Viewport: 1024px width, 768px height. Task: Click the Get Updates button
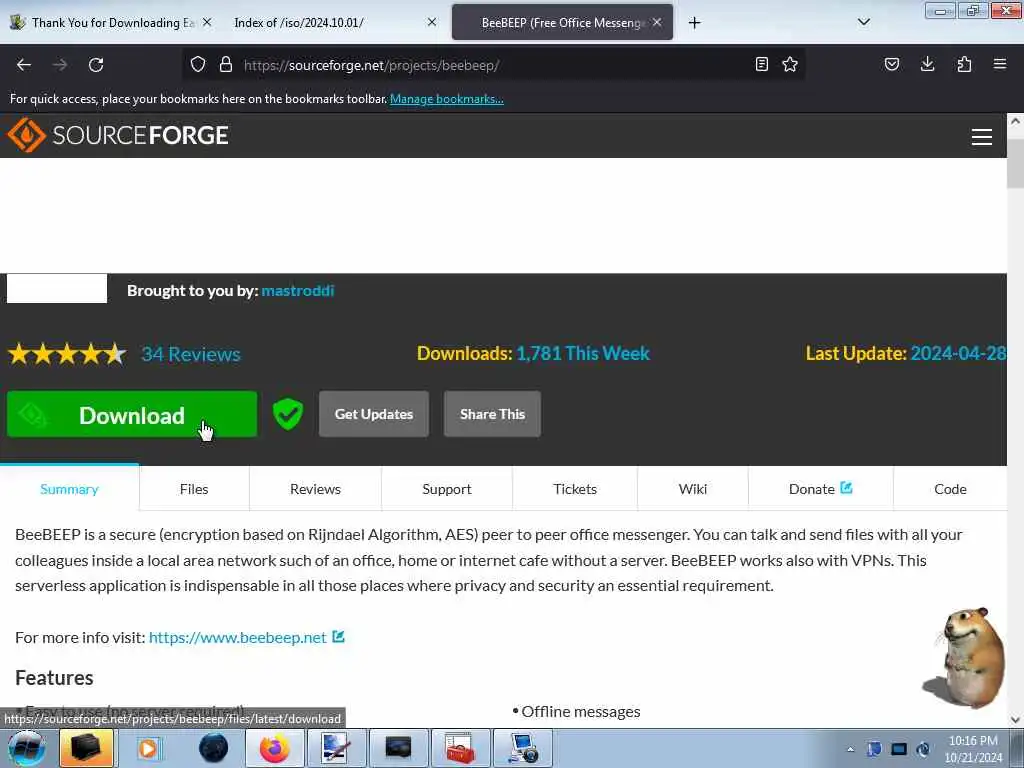point(374,414)
